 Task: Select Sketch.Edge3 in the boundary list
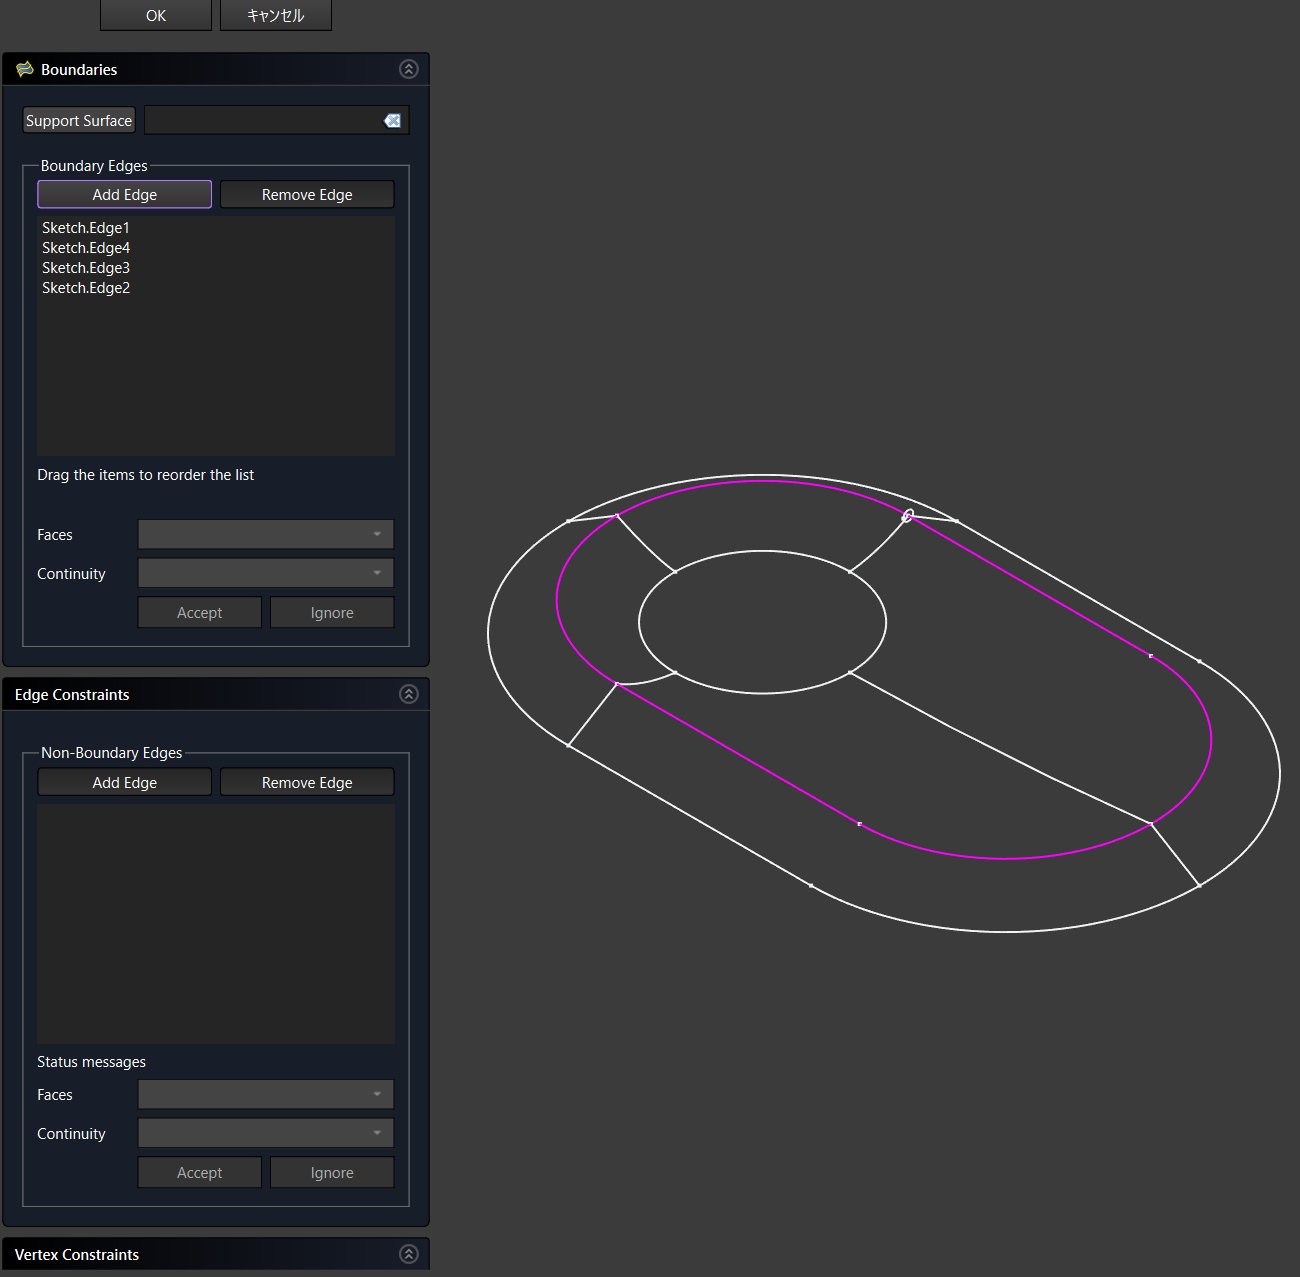pos(86,268)
